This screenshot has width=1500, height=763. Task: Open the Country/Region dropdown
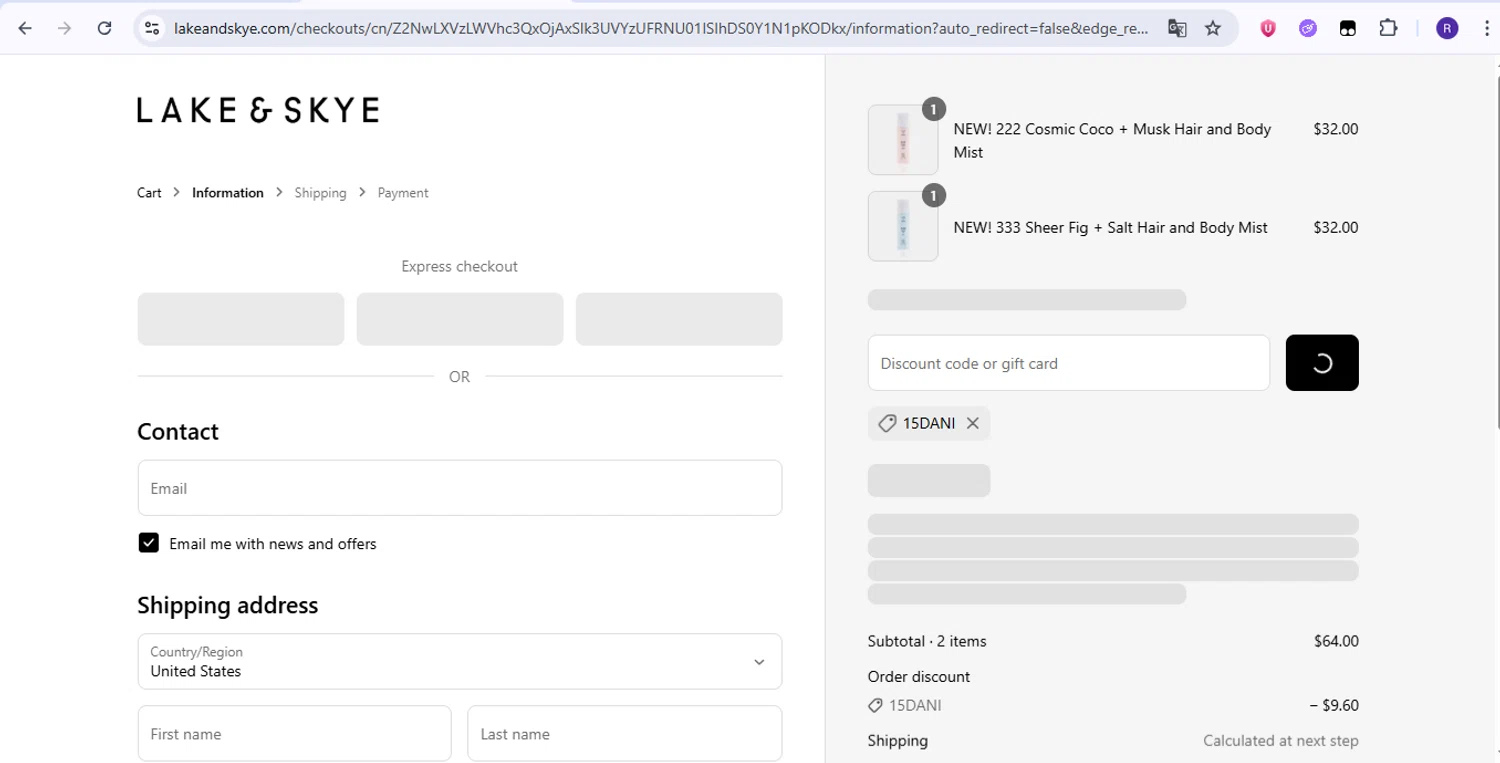click(x=460, y=661)
